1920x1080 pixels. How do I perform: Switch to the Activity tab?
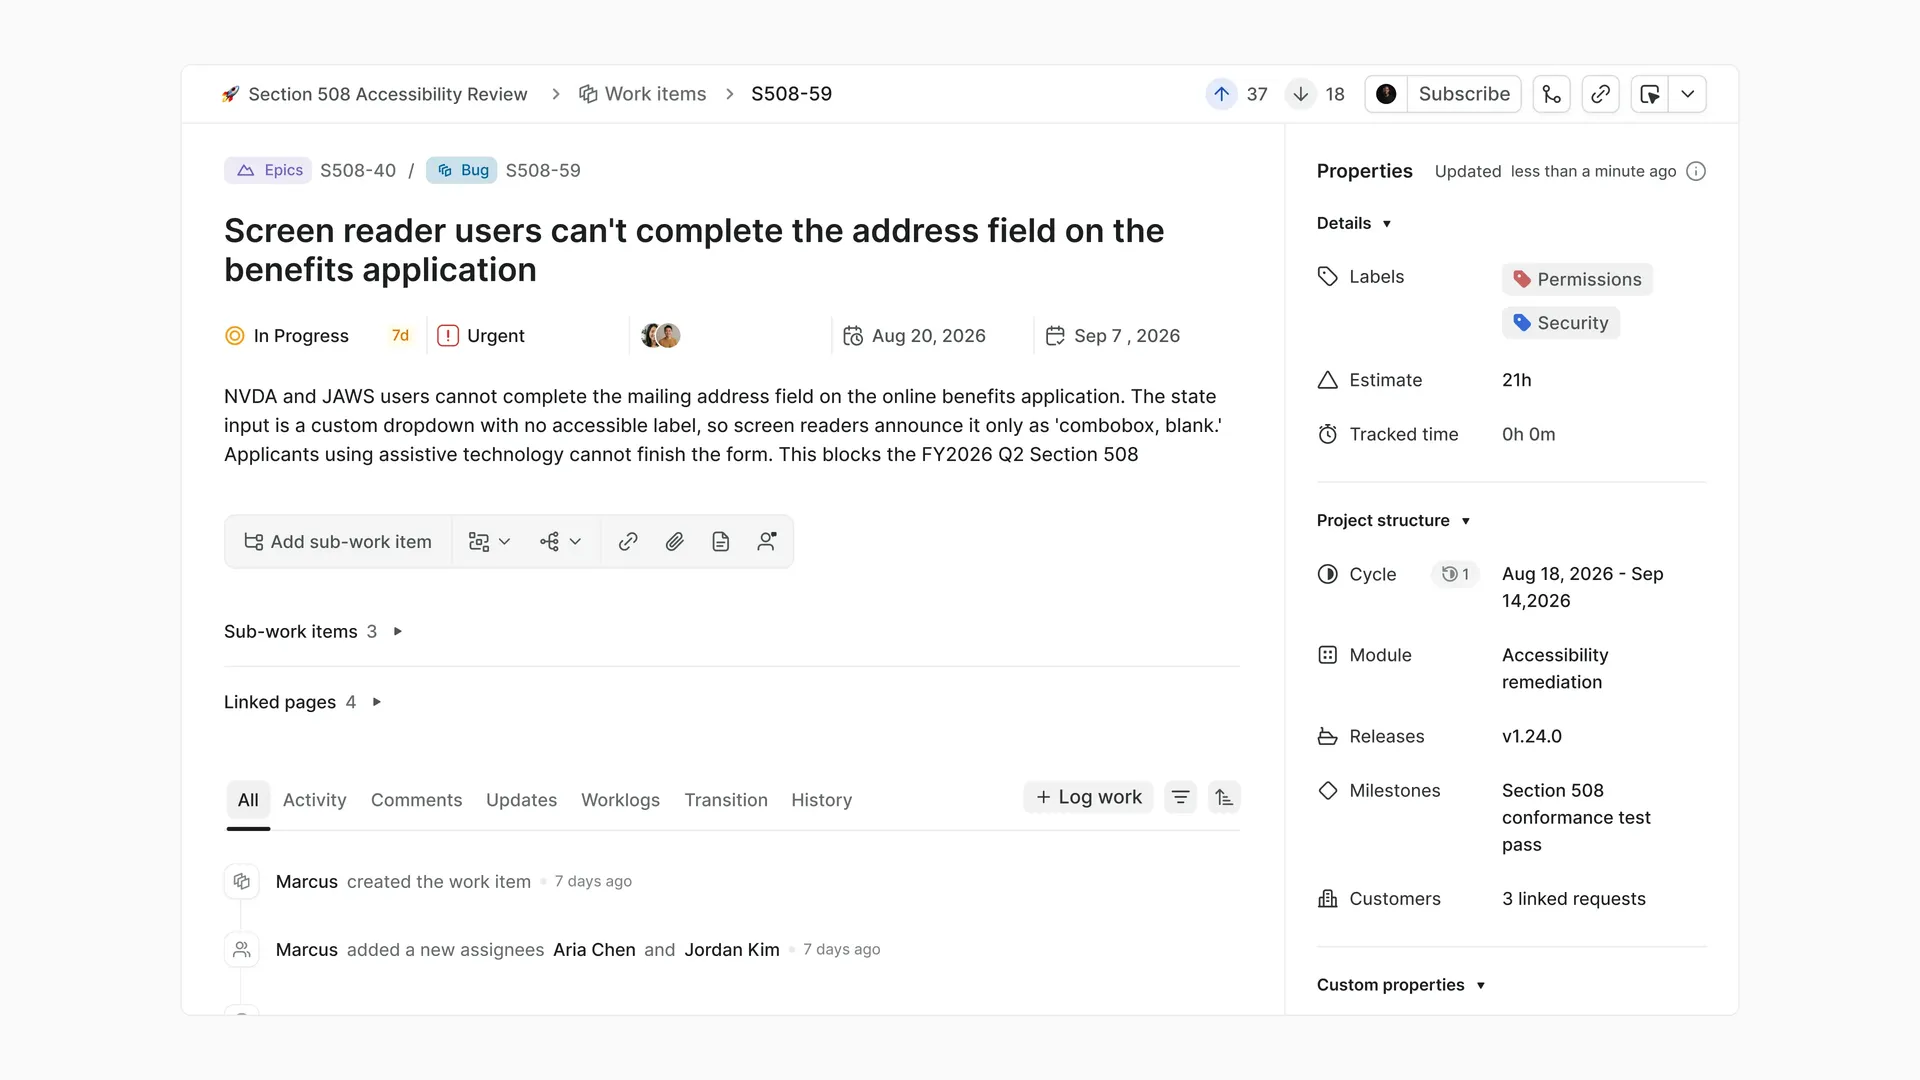[x=314, y=800]
